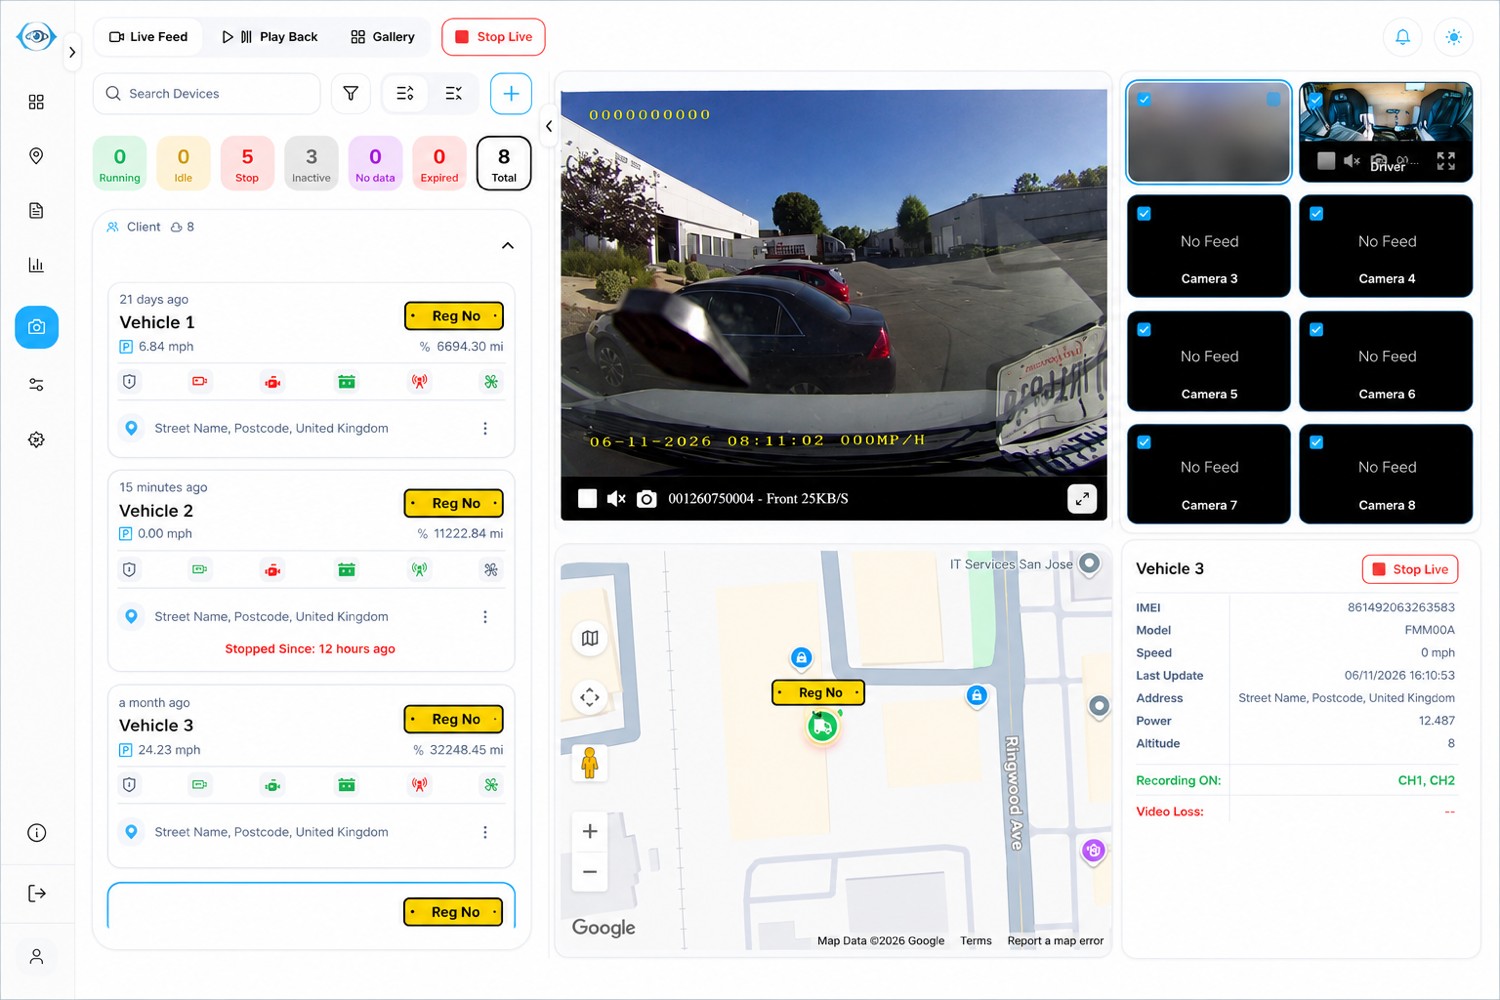The image size is (1500, 1000).
Task: Uncheck the first camera thumbnail checkbox
Action: pos(1144,99)
